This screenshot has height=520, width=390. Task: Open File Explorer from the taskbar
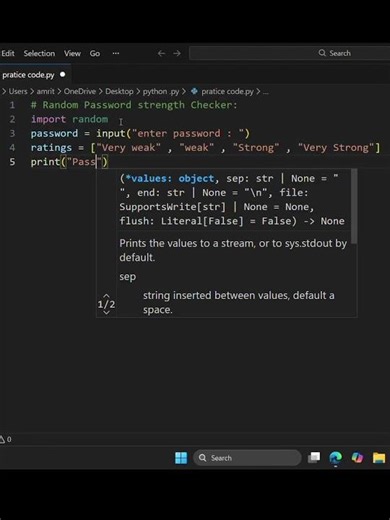379,458
